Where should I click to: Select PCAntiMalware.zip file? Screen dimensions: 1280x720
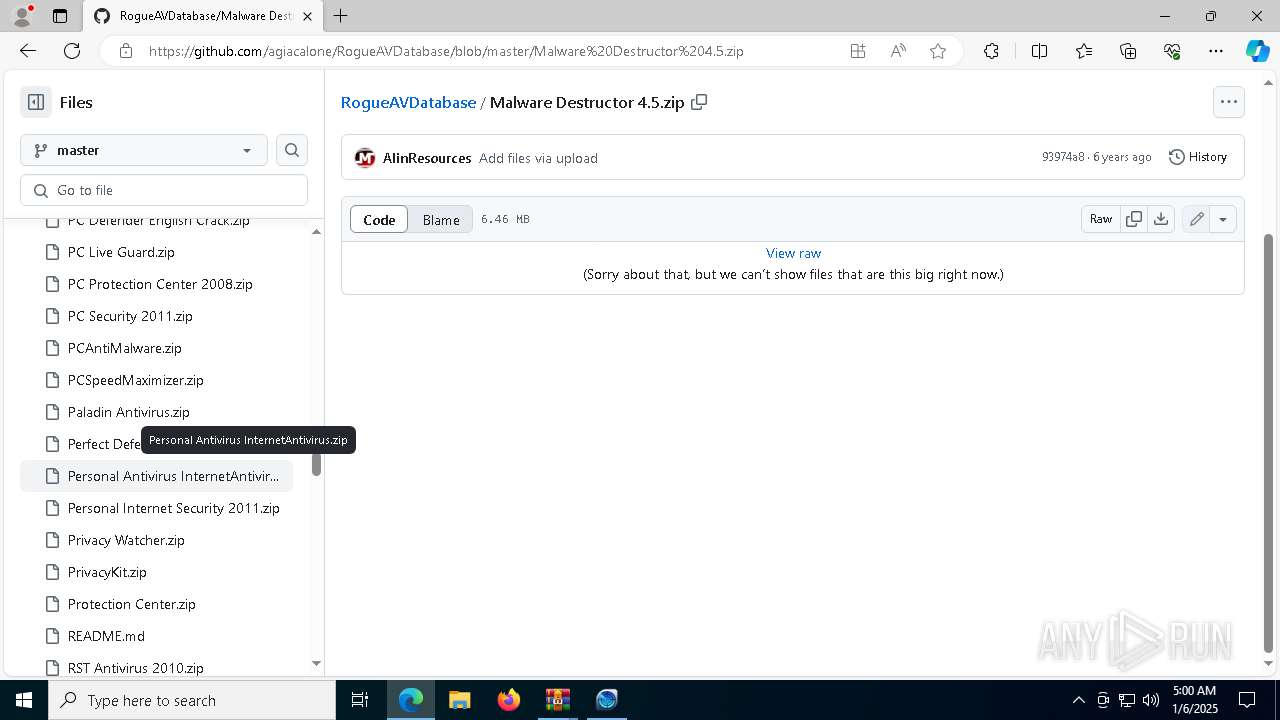pos(156,348)
